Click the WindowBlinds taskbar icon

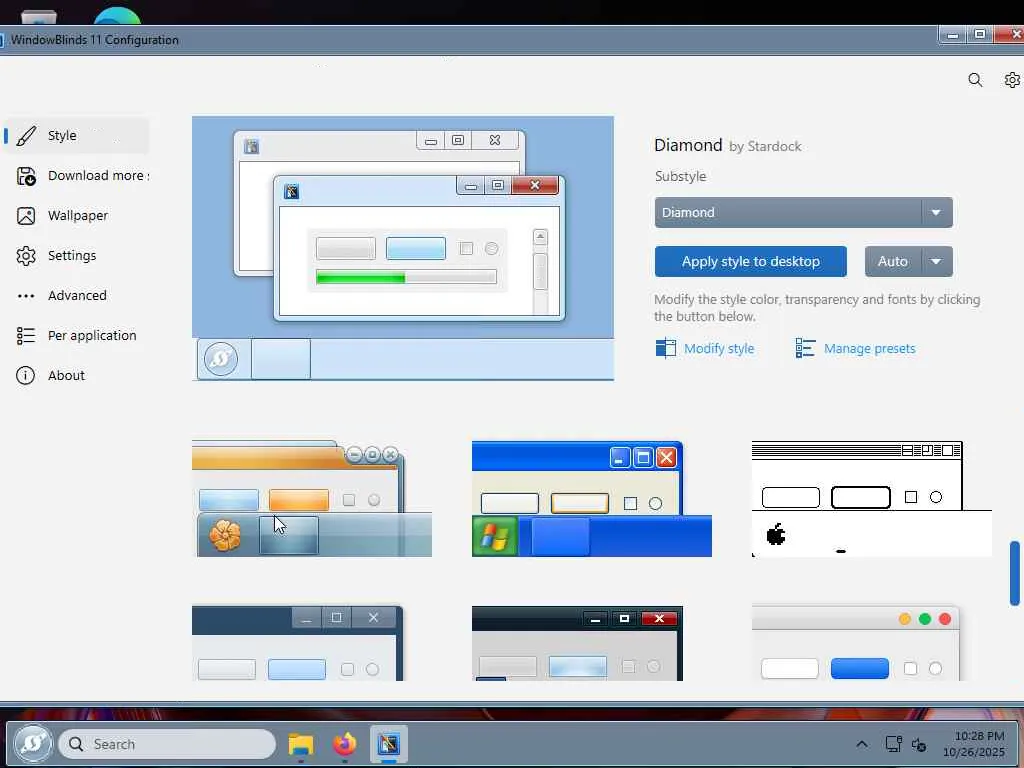tap(389, 744)
